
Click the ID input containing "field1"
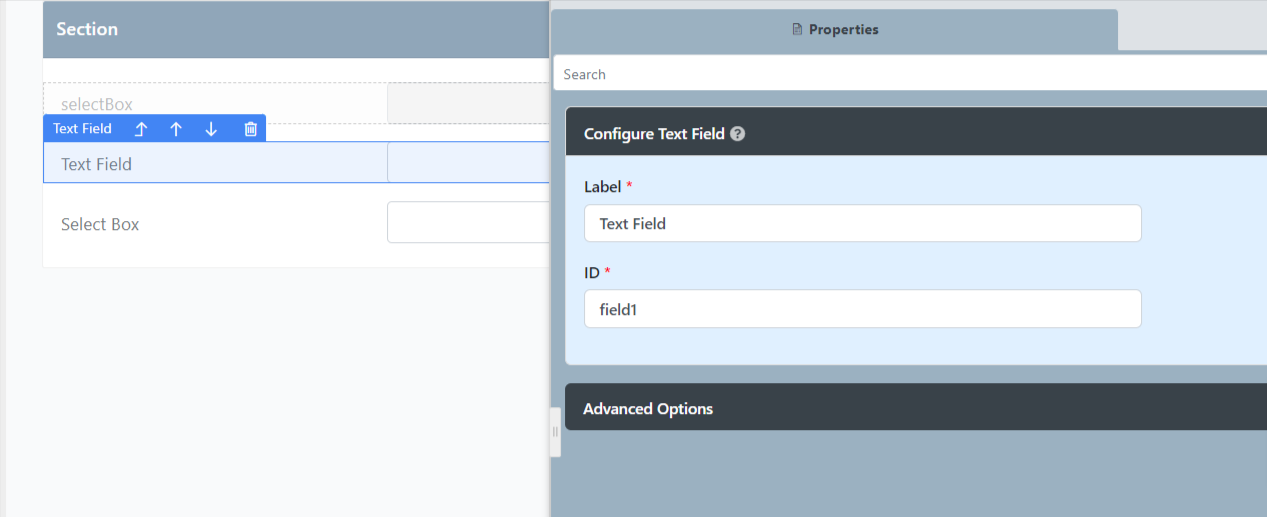click(x=862, y=310)
